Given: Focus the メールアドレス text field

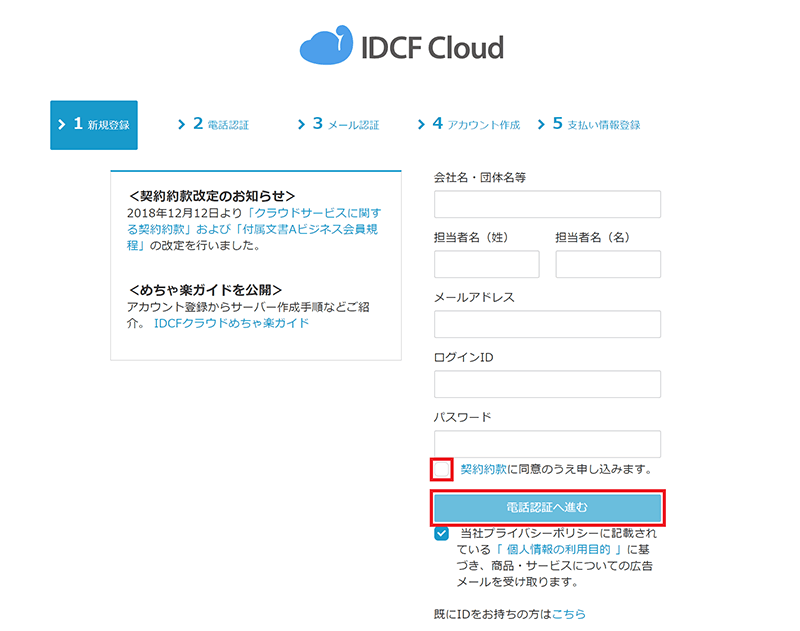Looking at the screenshot, I should pos(547,324).
